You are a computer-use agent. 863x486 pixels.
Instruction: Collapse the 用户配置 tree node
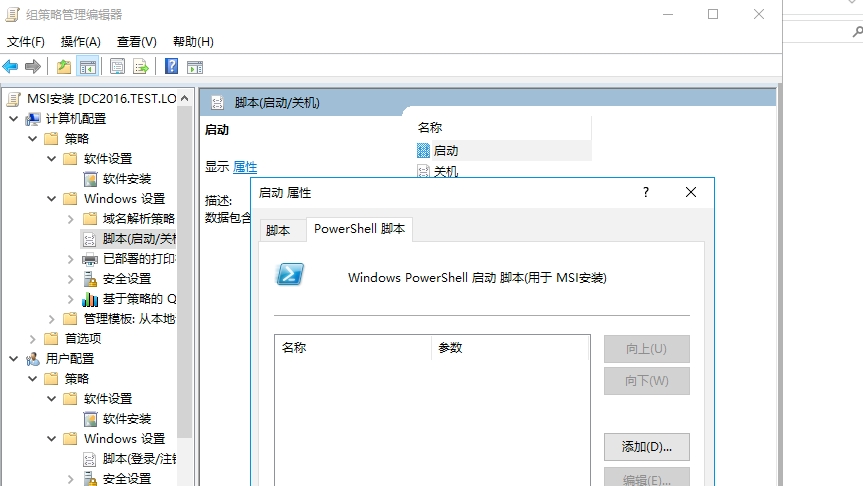[x=13, y=359]
